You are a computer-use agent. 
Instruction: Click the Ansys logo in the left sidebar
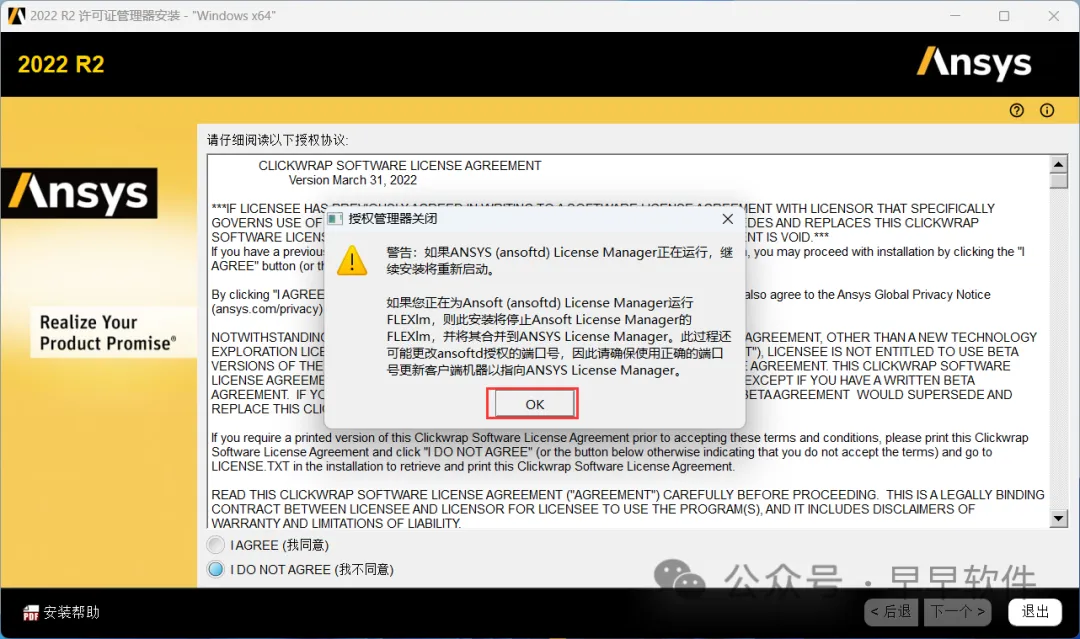click(79, 193)
